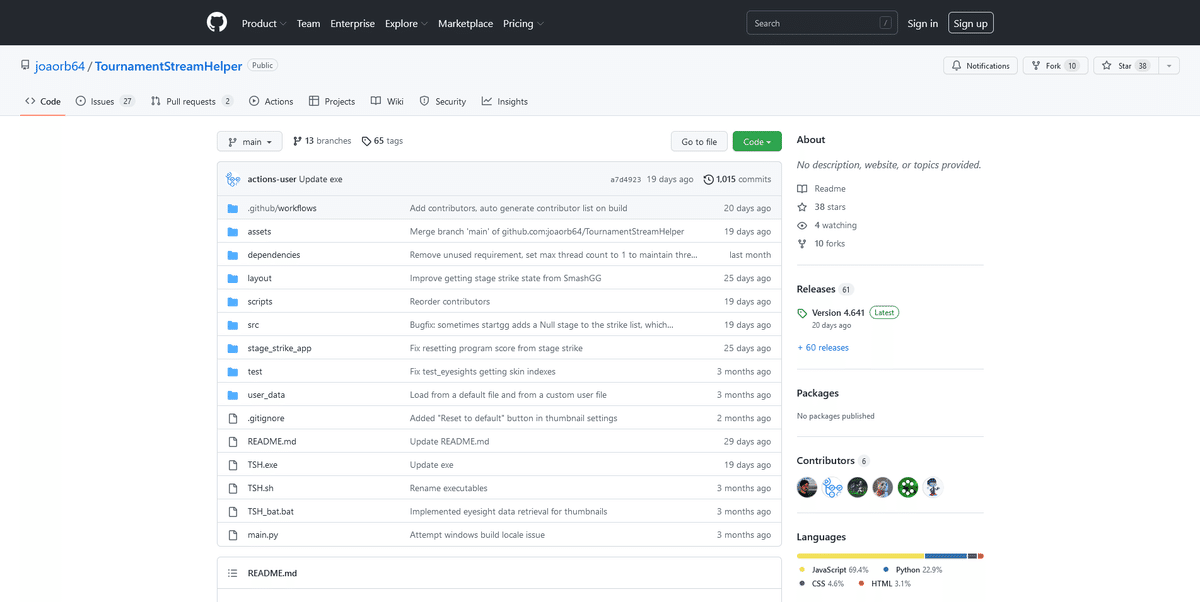This screenshot has width=1200, height=602.
Task: Click the actions-user avatar in commit bar
Action: coord(233,179)
